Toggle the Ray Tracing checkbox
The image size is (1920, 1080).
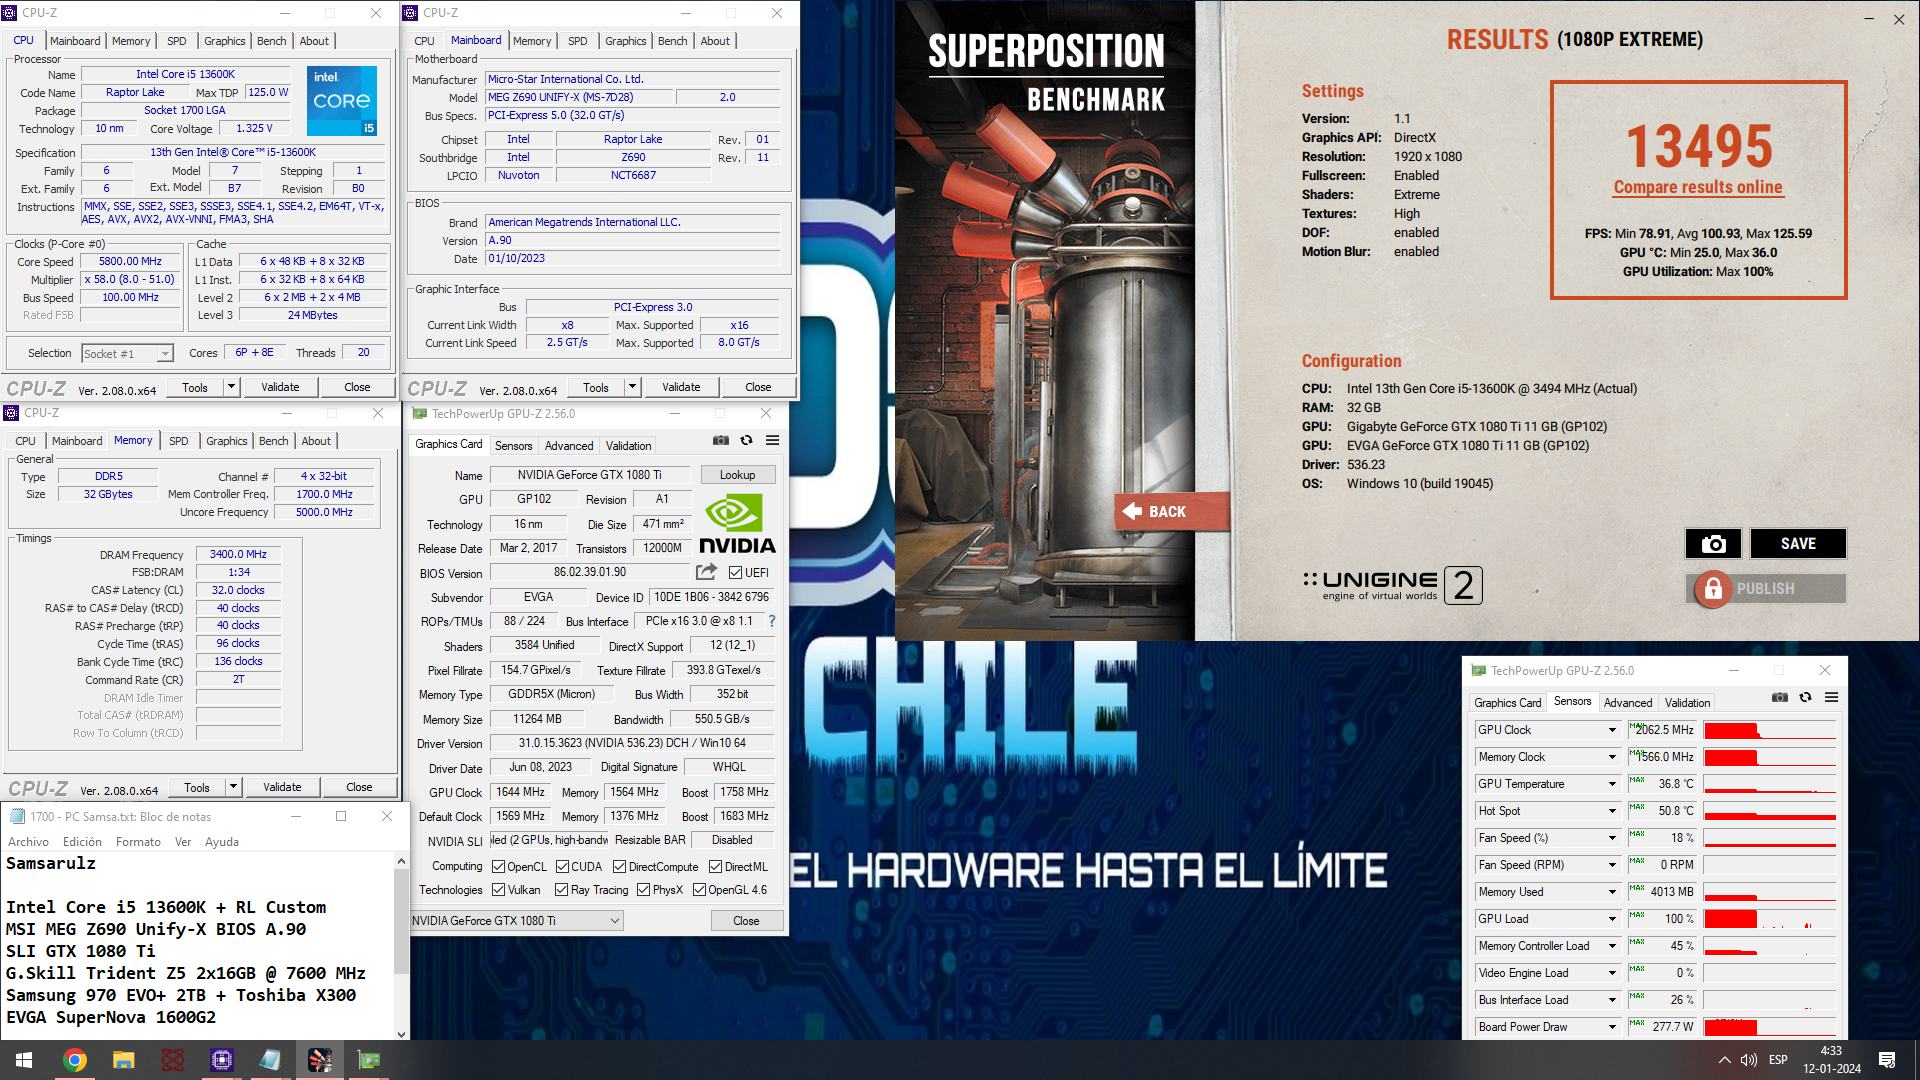pyautogui.click(x=561, y=890)
